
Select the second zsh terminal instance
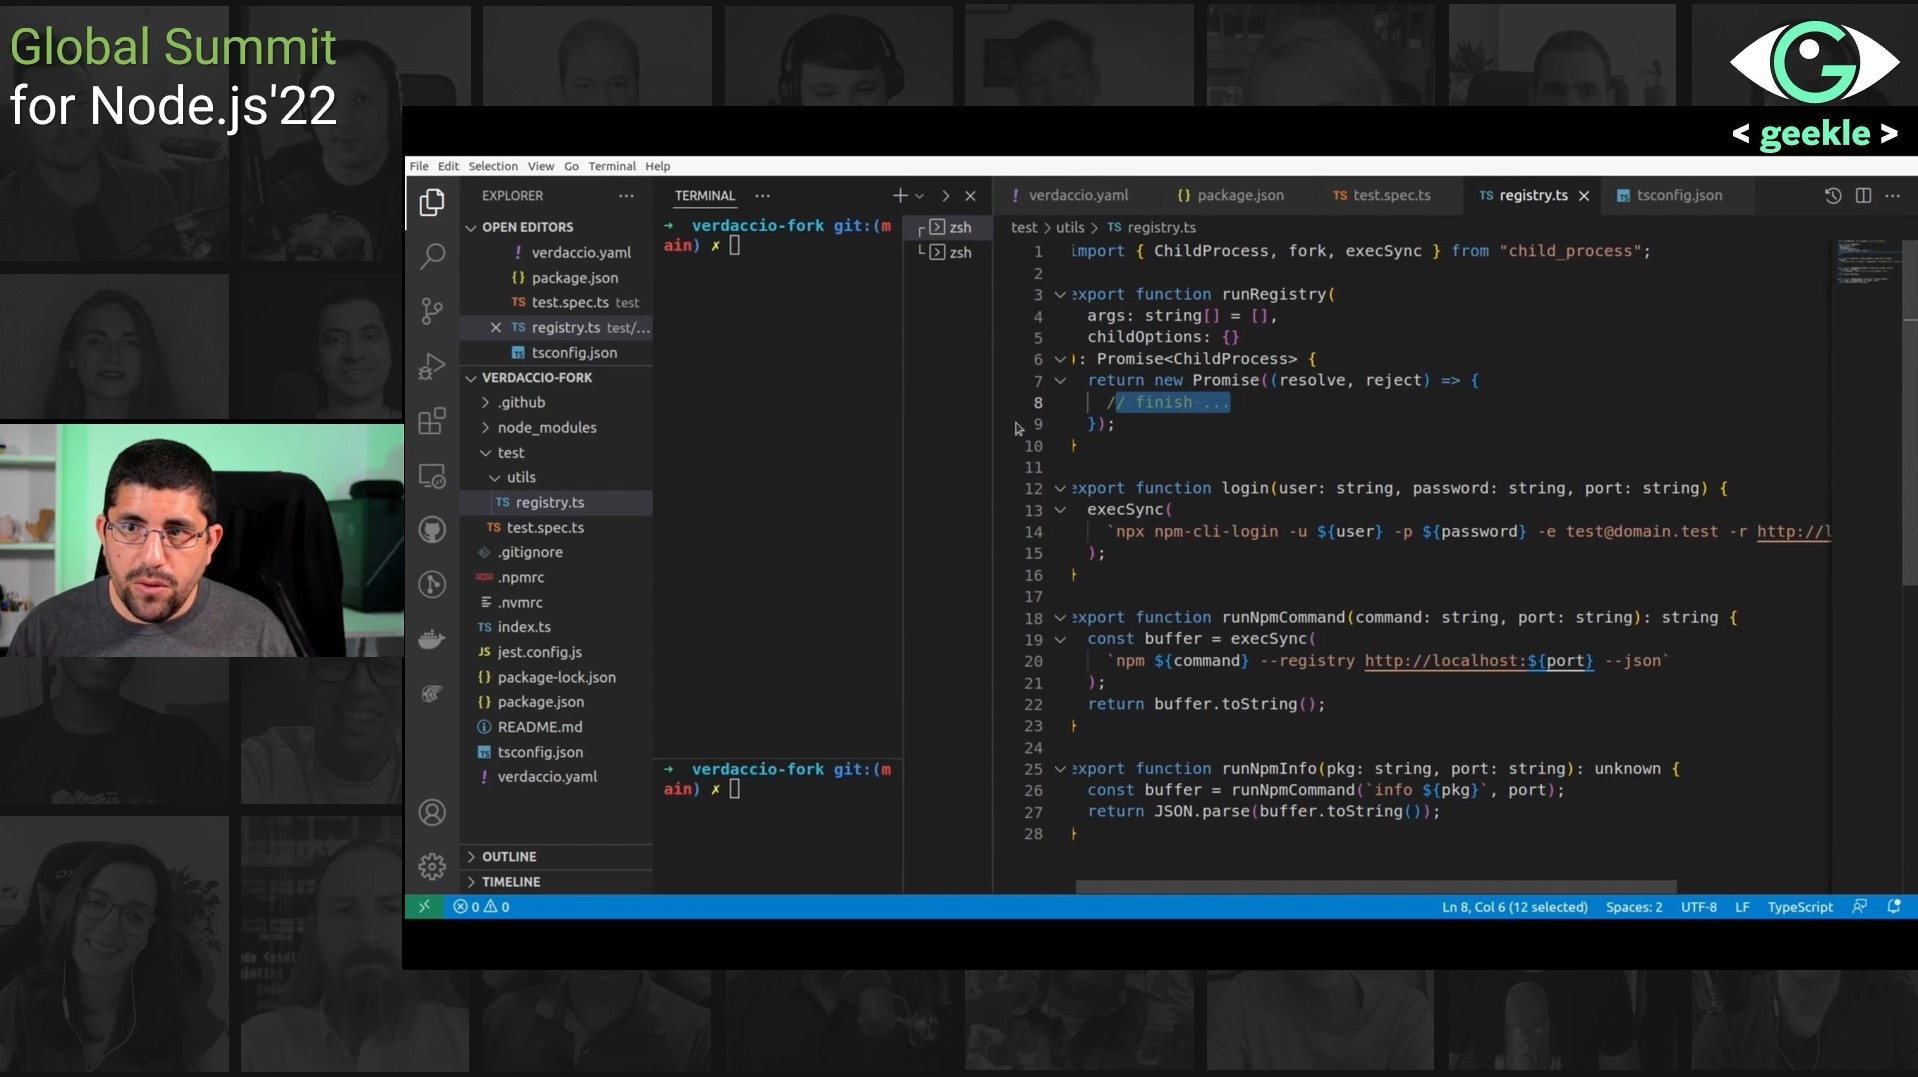(x=950, y=252)
